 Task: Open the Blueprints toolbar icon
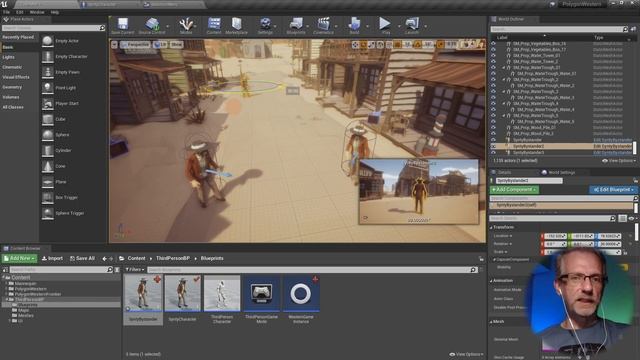tap(296, 25)
